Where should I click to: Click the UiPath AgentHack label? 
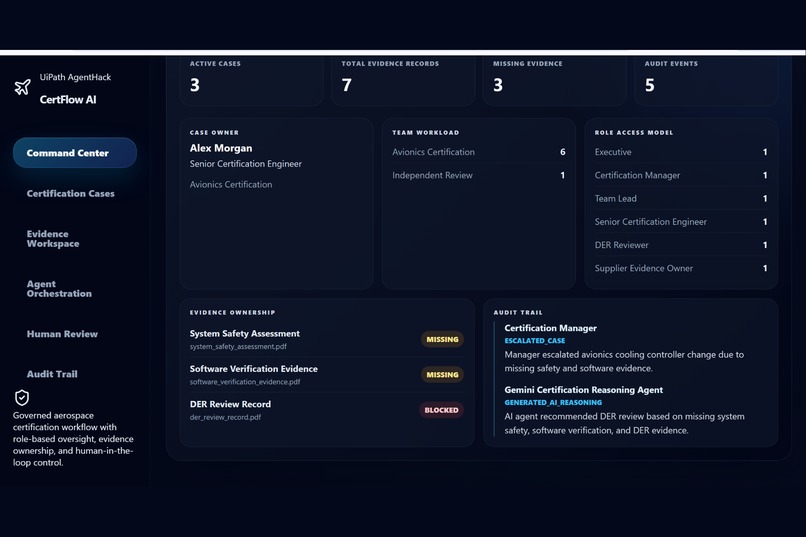(x=75, y=77)
